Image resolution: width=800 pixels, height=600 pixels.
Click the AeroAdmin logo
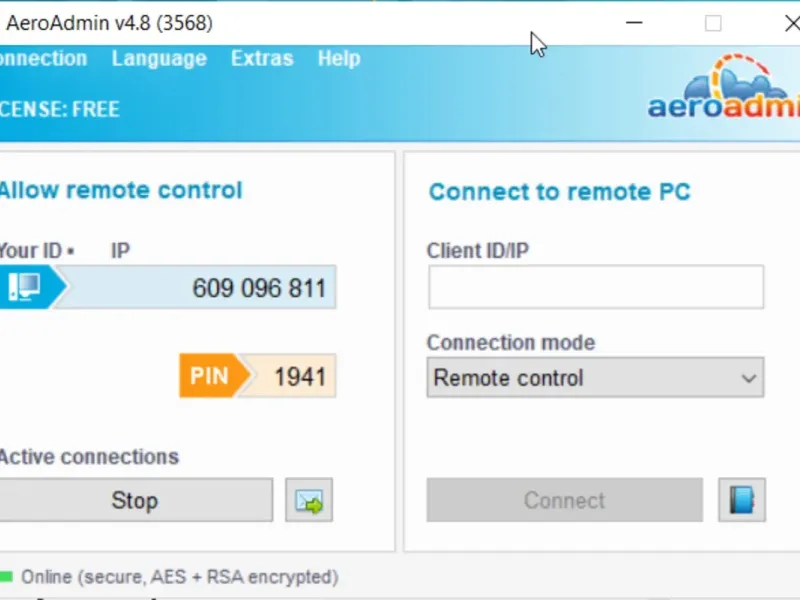[724, 87]
